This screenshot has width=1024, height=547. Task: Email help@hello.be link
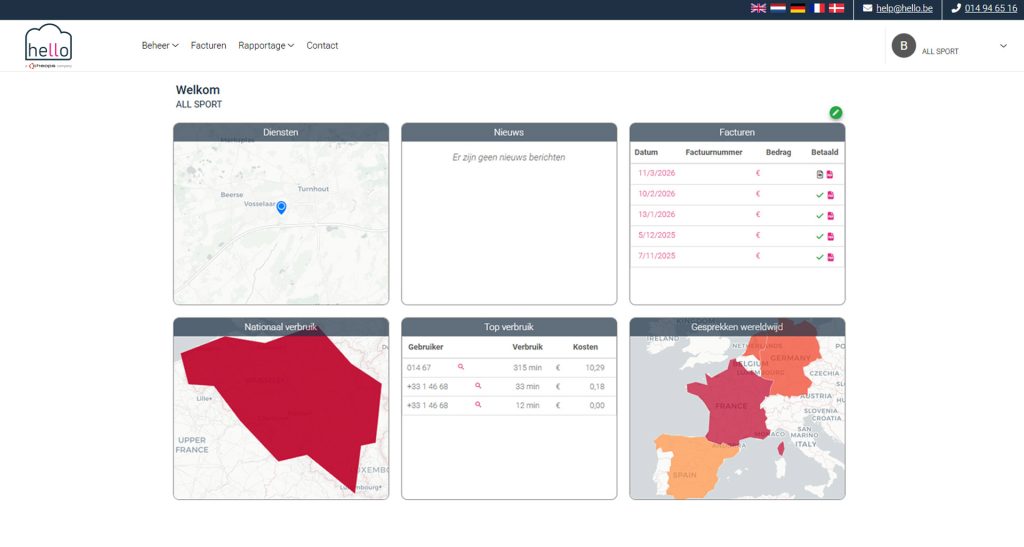click(904, 8)
